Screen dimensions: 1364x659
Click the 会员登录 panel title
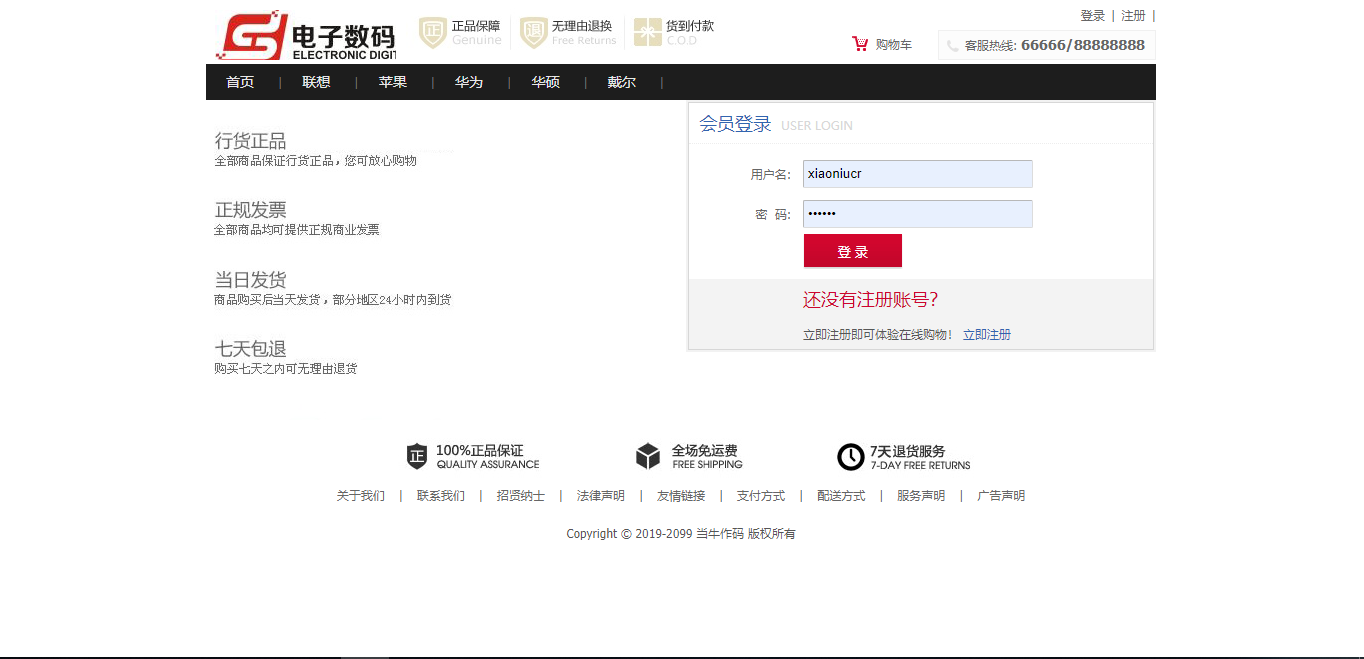(735, 124)
